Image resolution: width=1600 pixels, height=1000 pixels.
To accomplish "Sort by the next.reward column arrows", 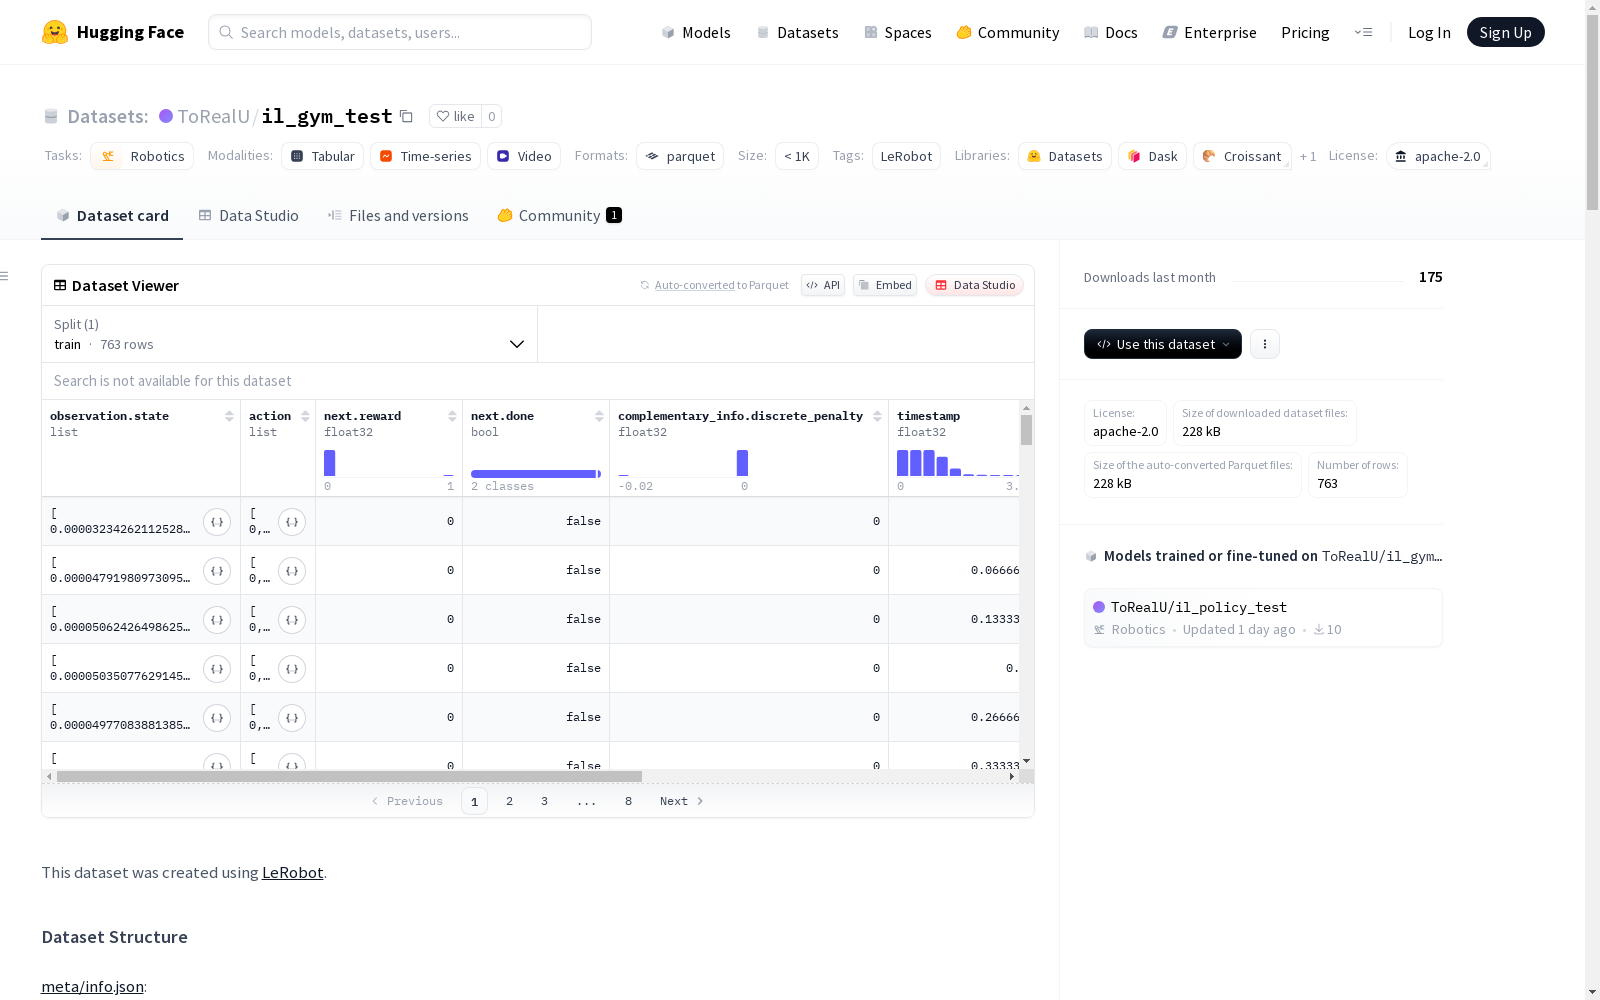I will click(452, 416).
